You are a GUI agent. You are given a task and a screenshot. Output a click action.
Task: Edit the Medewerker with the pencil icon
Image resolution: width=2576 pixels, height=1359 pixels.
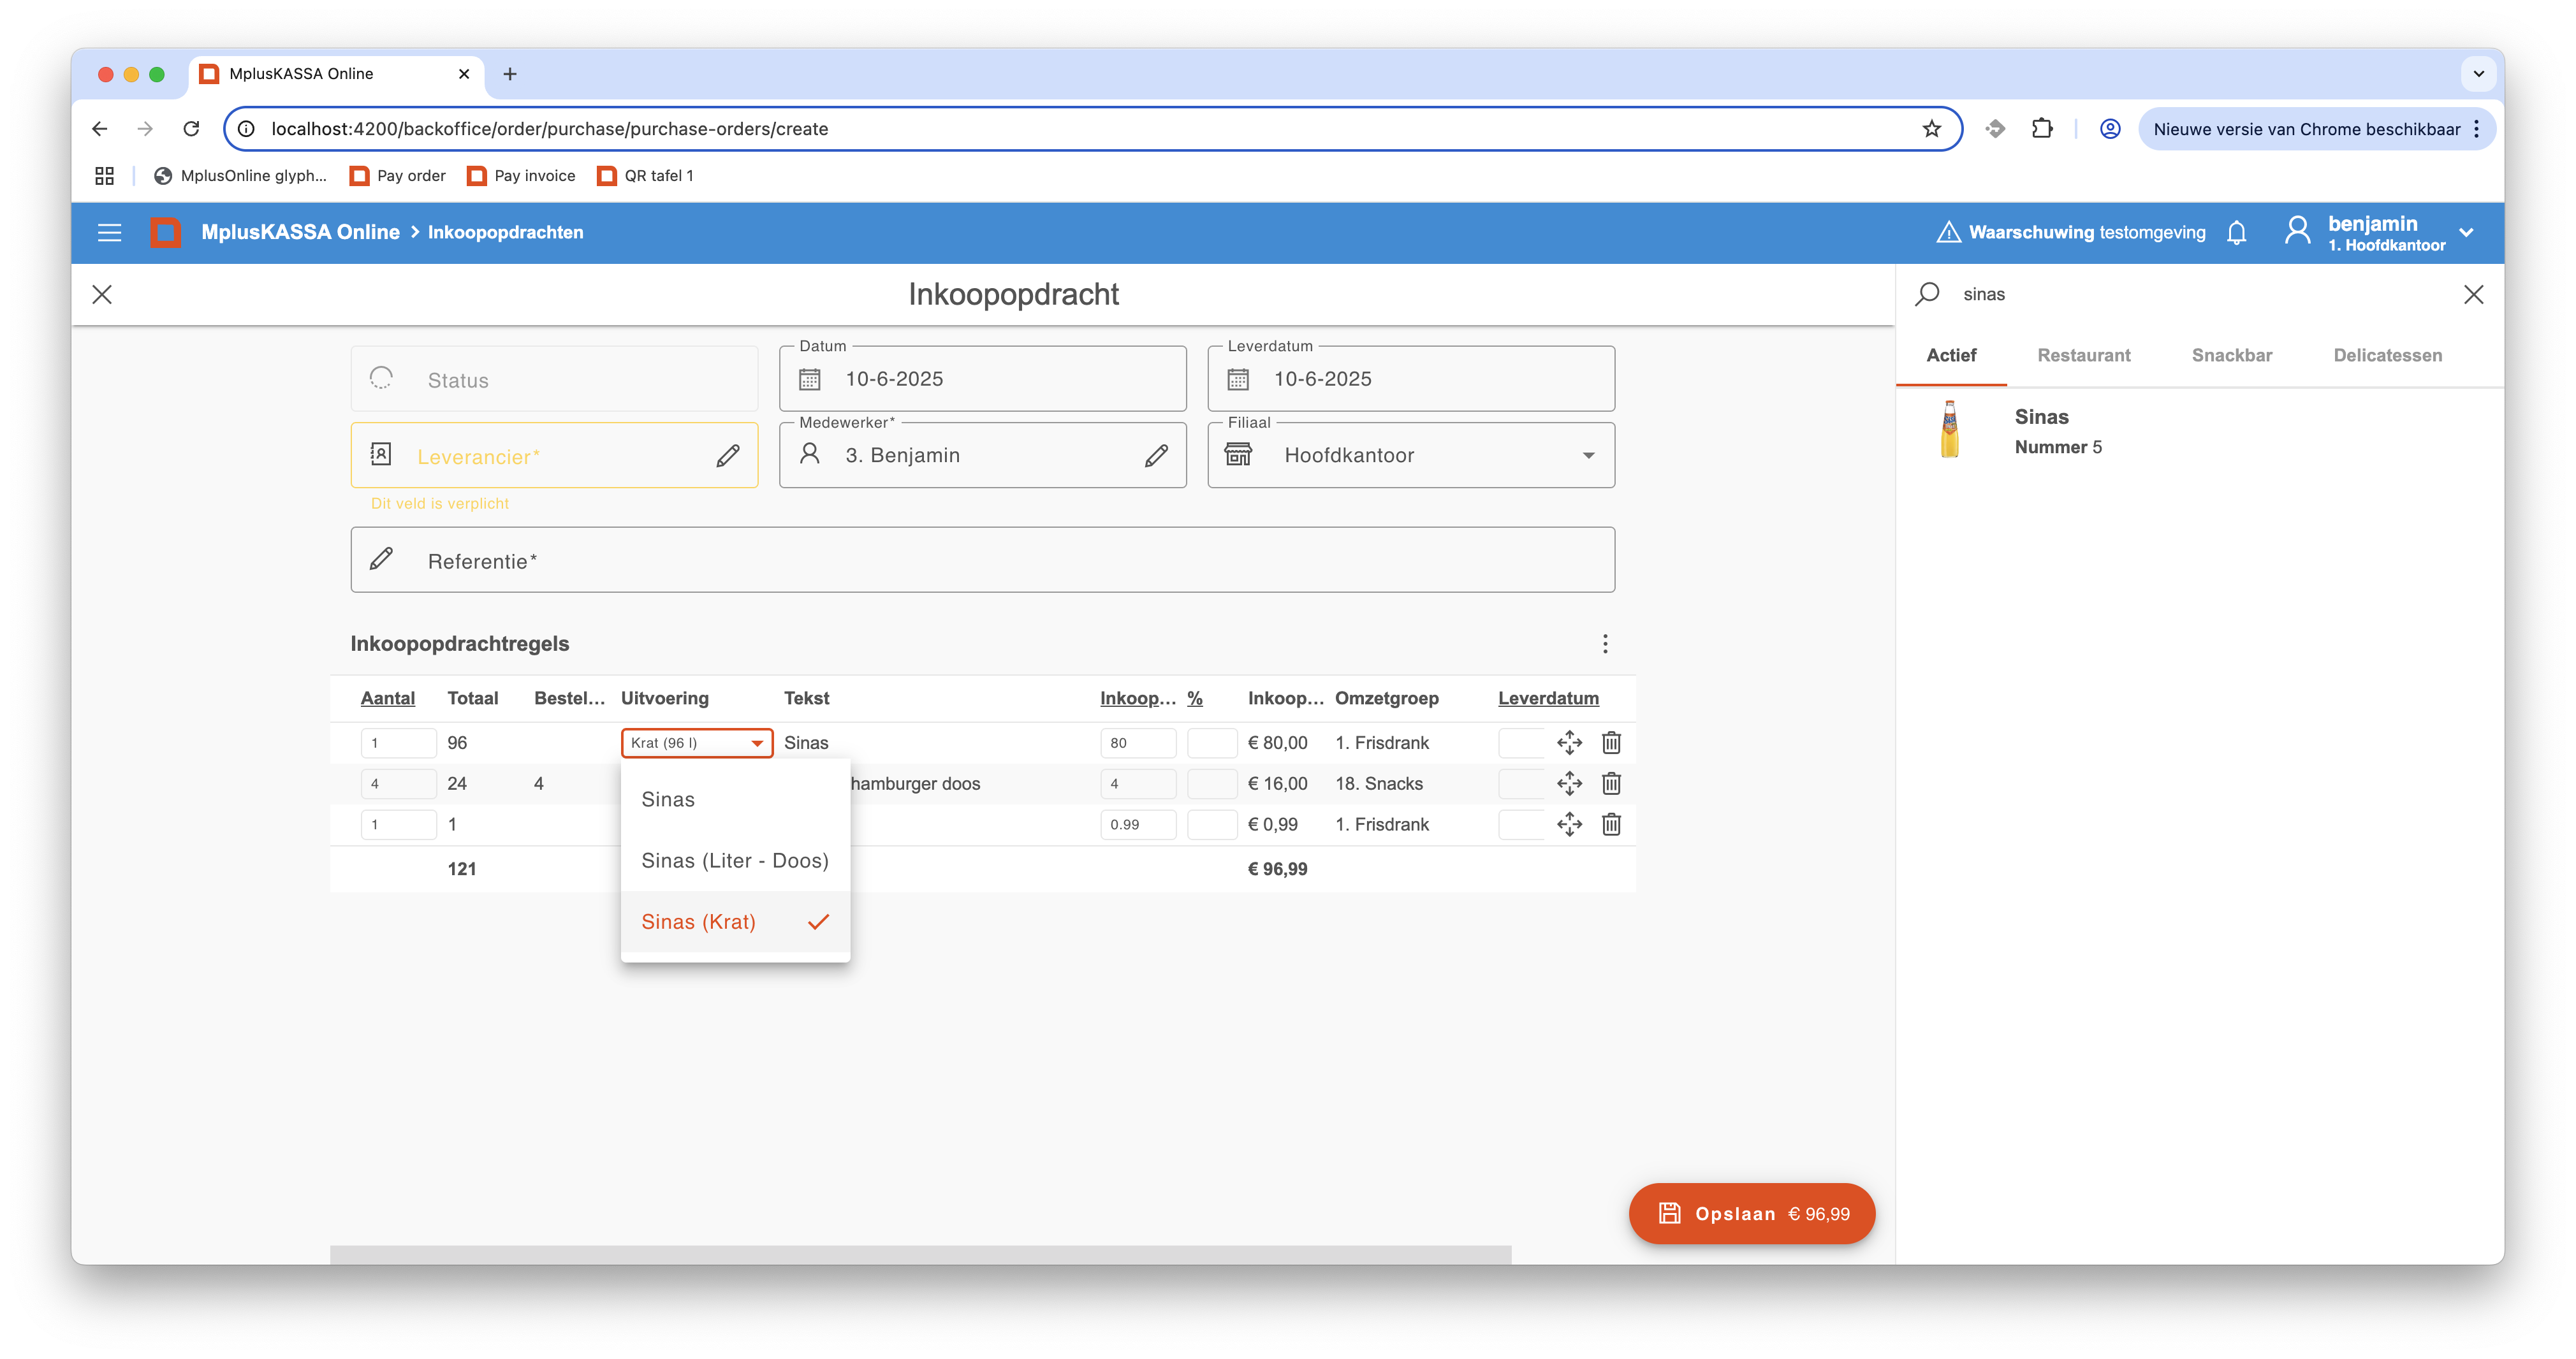tap(1156, 456)
